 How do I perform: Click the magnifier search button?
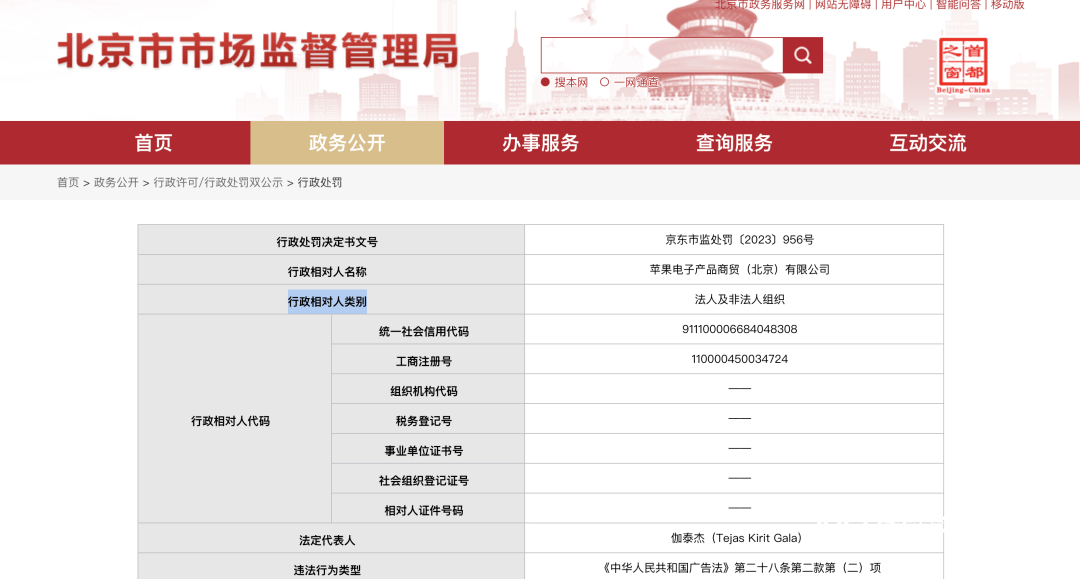tap(802, 55)
